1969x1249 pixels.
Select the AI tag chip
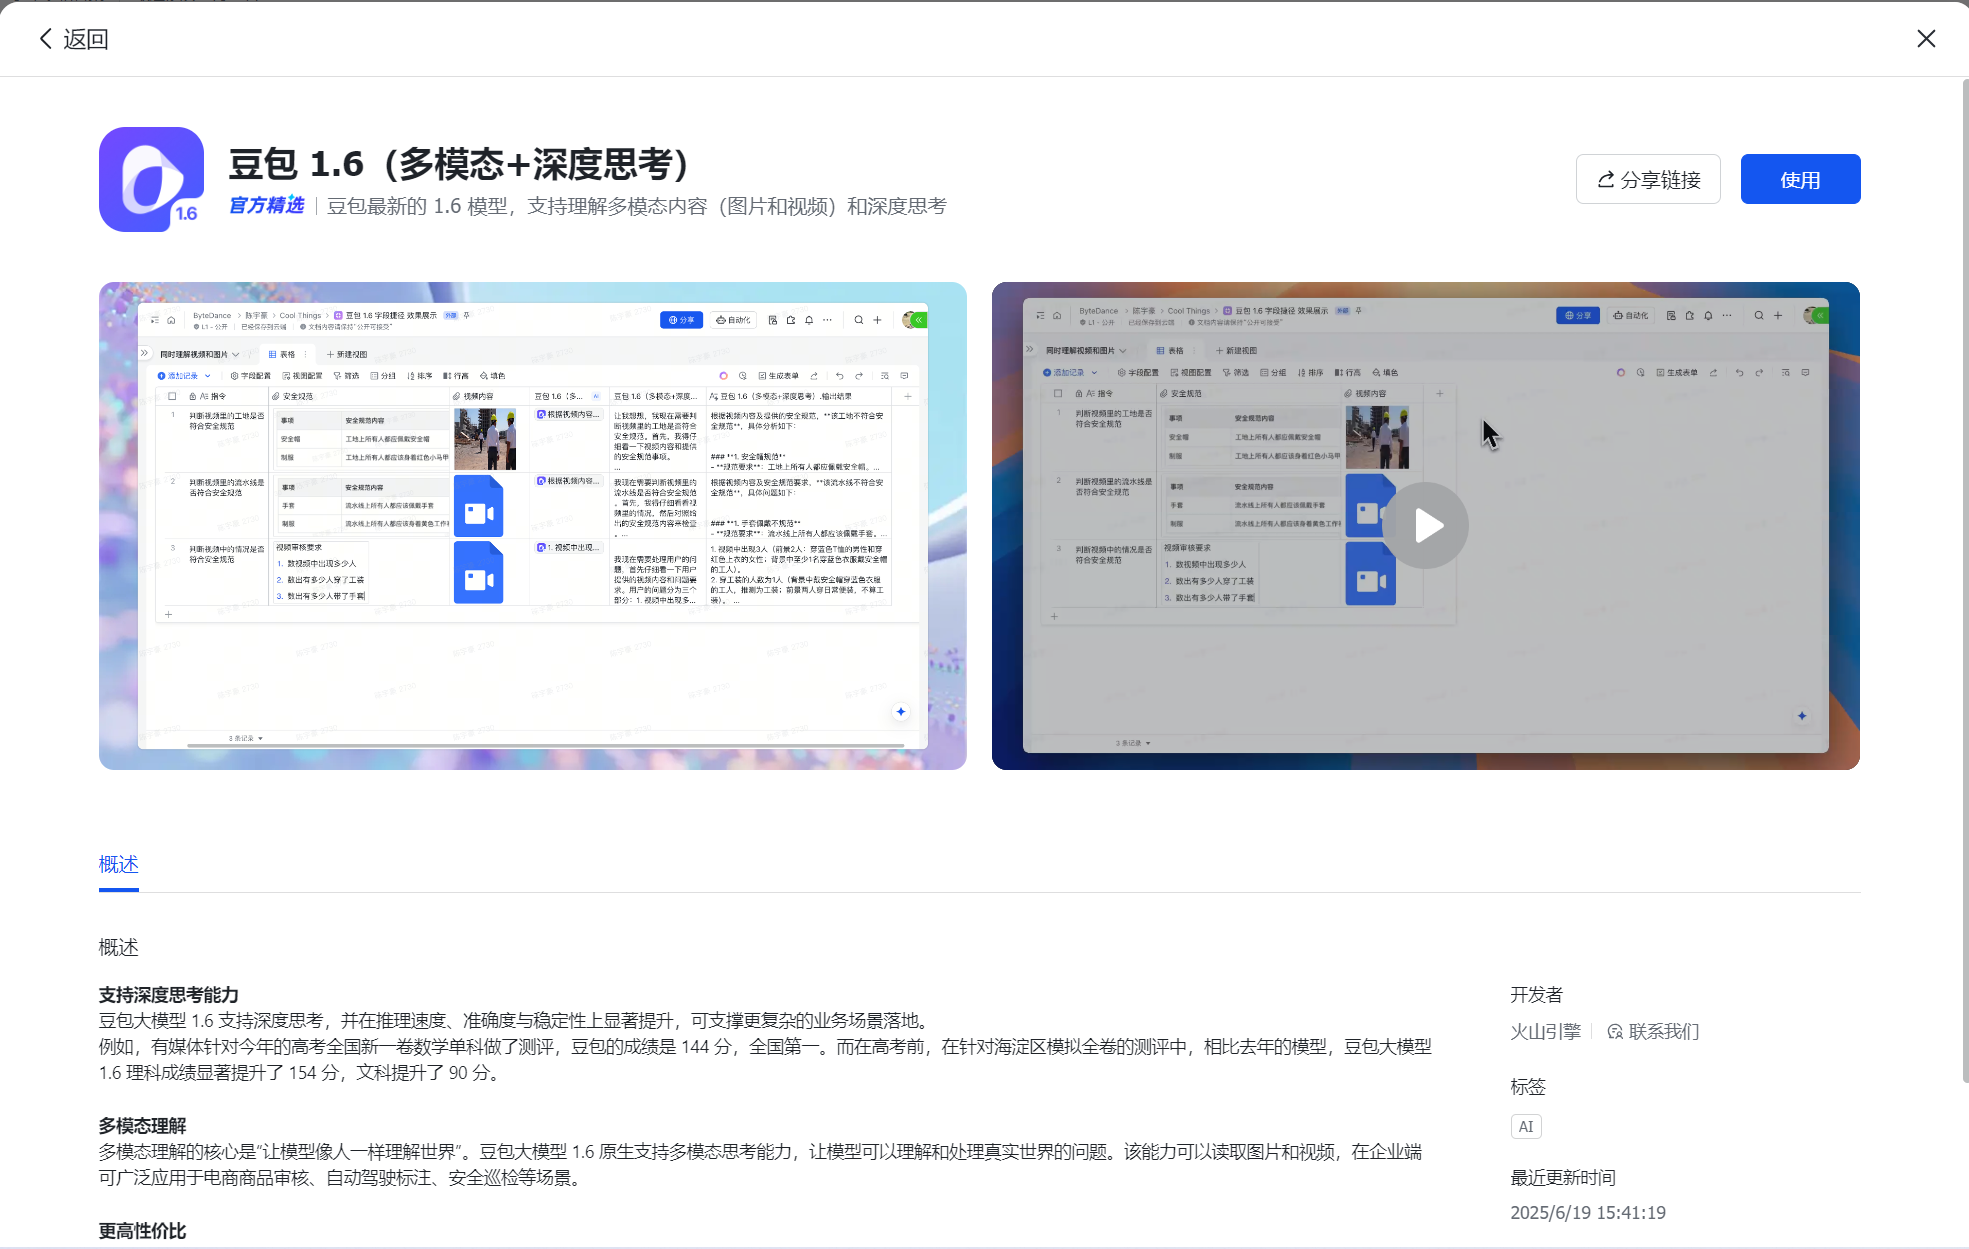(x=1526, y=1127)
